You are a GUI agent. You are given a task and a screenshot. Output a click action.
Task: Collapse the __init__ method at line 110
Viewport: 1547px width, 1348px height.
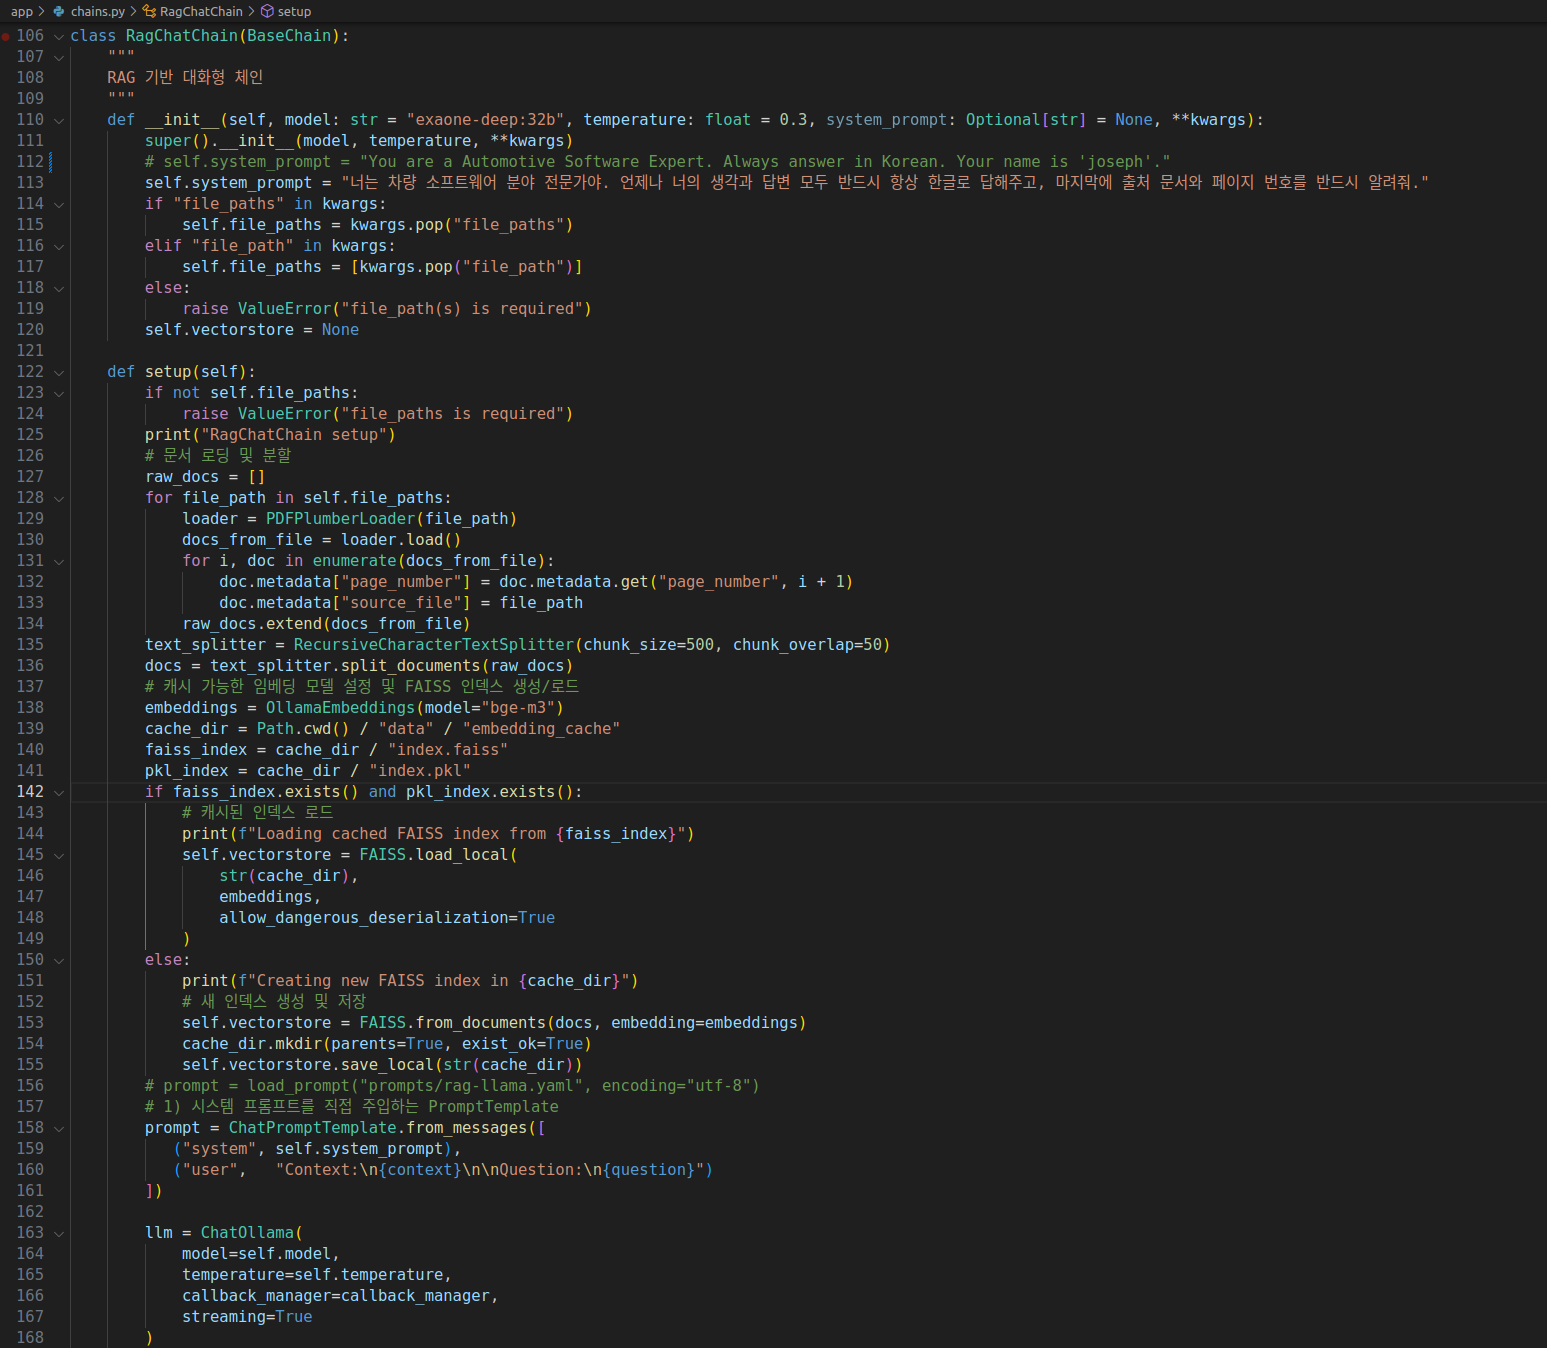(x=59, y=120)
